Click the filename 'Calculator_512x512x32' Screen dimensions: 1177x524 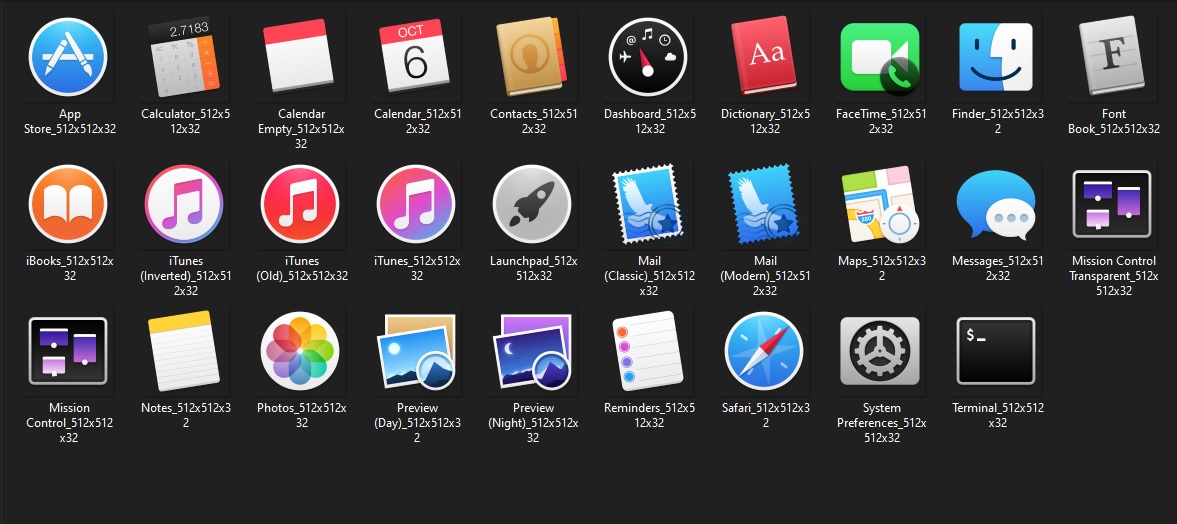pyautogui.click(x=185, y=122)
